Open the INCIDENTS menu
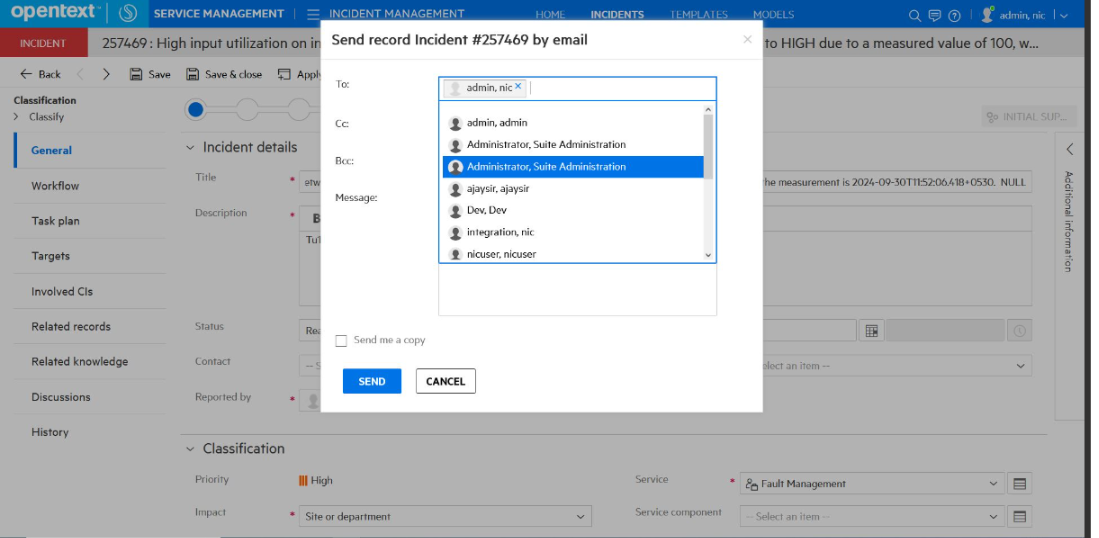1099x538 pixels. pos(617,14)
